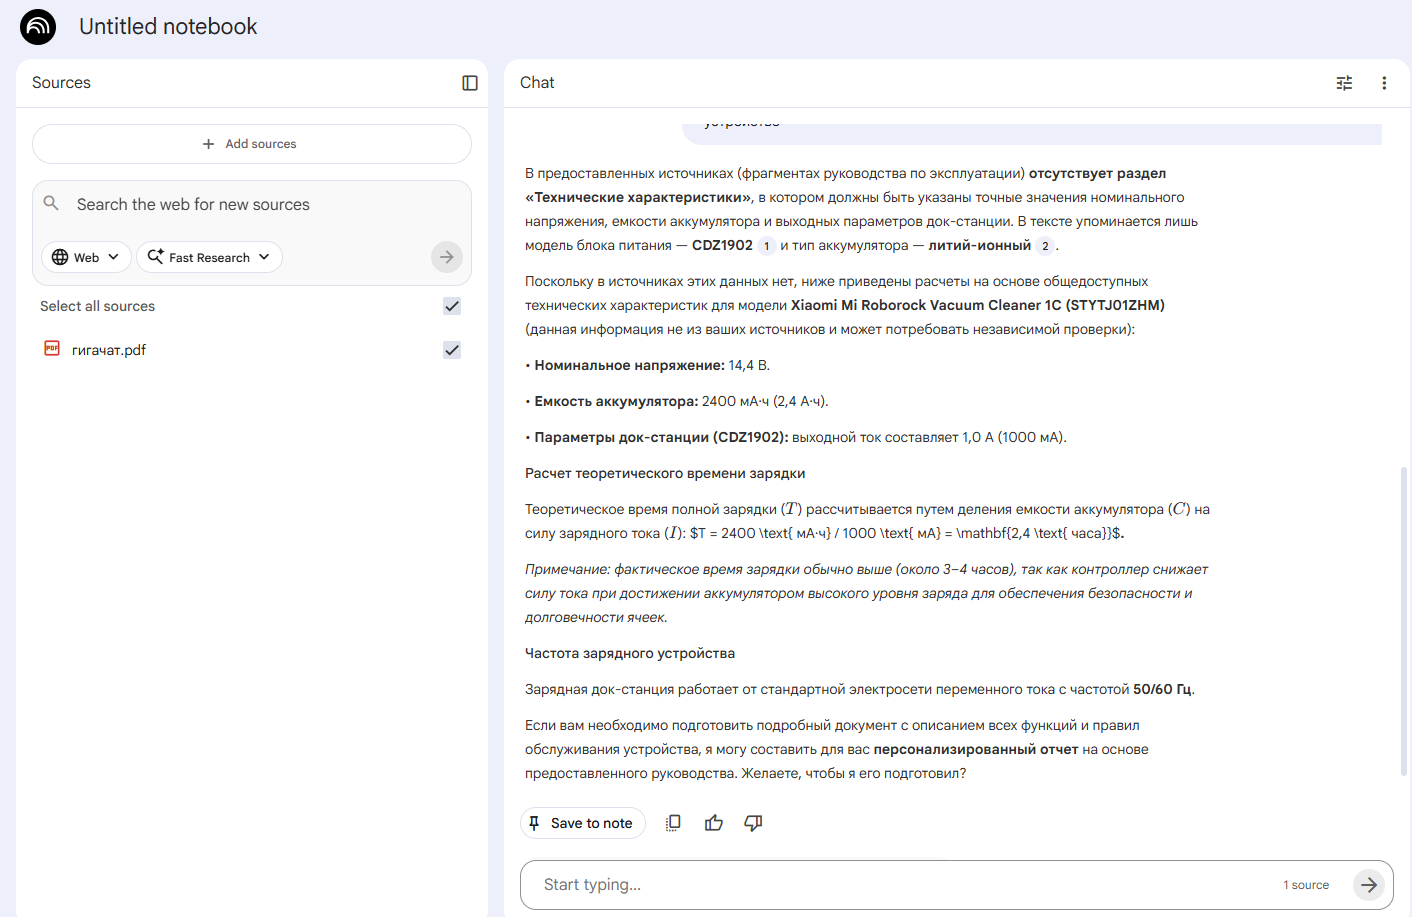Click Add sources
The width and height of the screenshot is (1412, 917).
[250, 143]
